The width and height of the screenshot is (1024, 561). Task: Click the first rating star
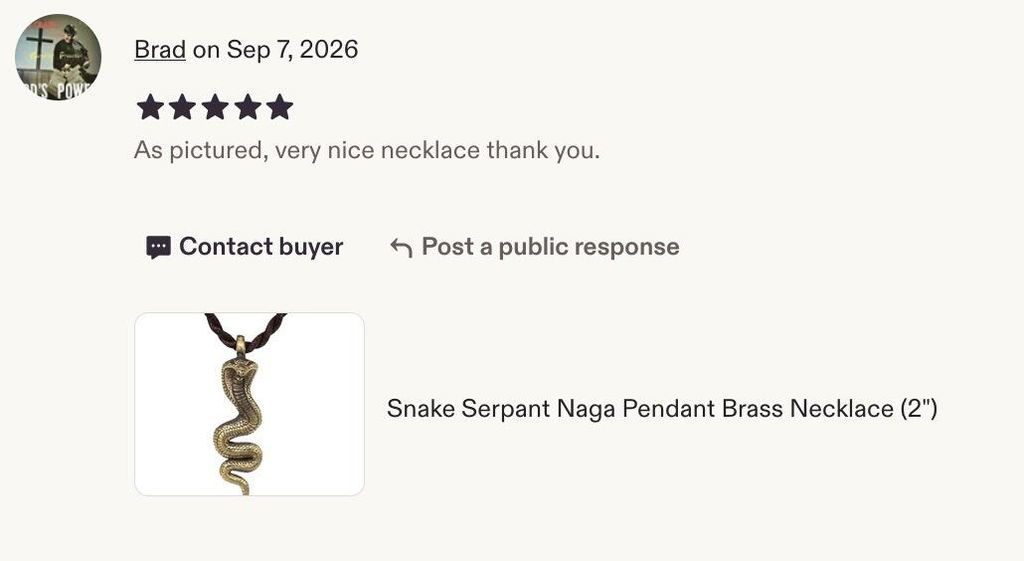click(x=150, y=107)
